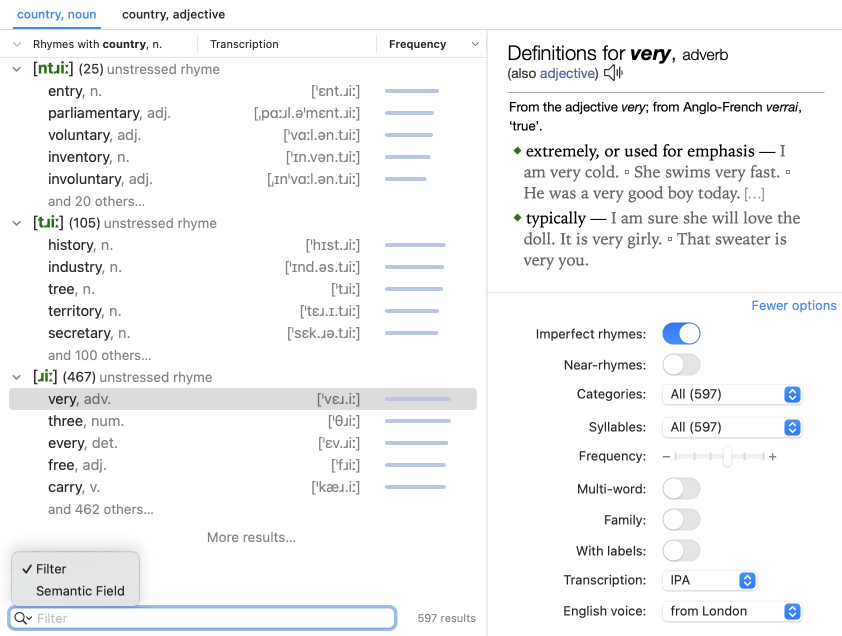
Task: Enable the Near-rhymes switch
Action: 681,365
